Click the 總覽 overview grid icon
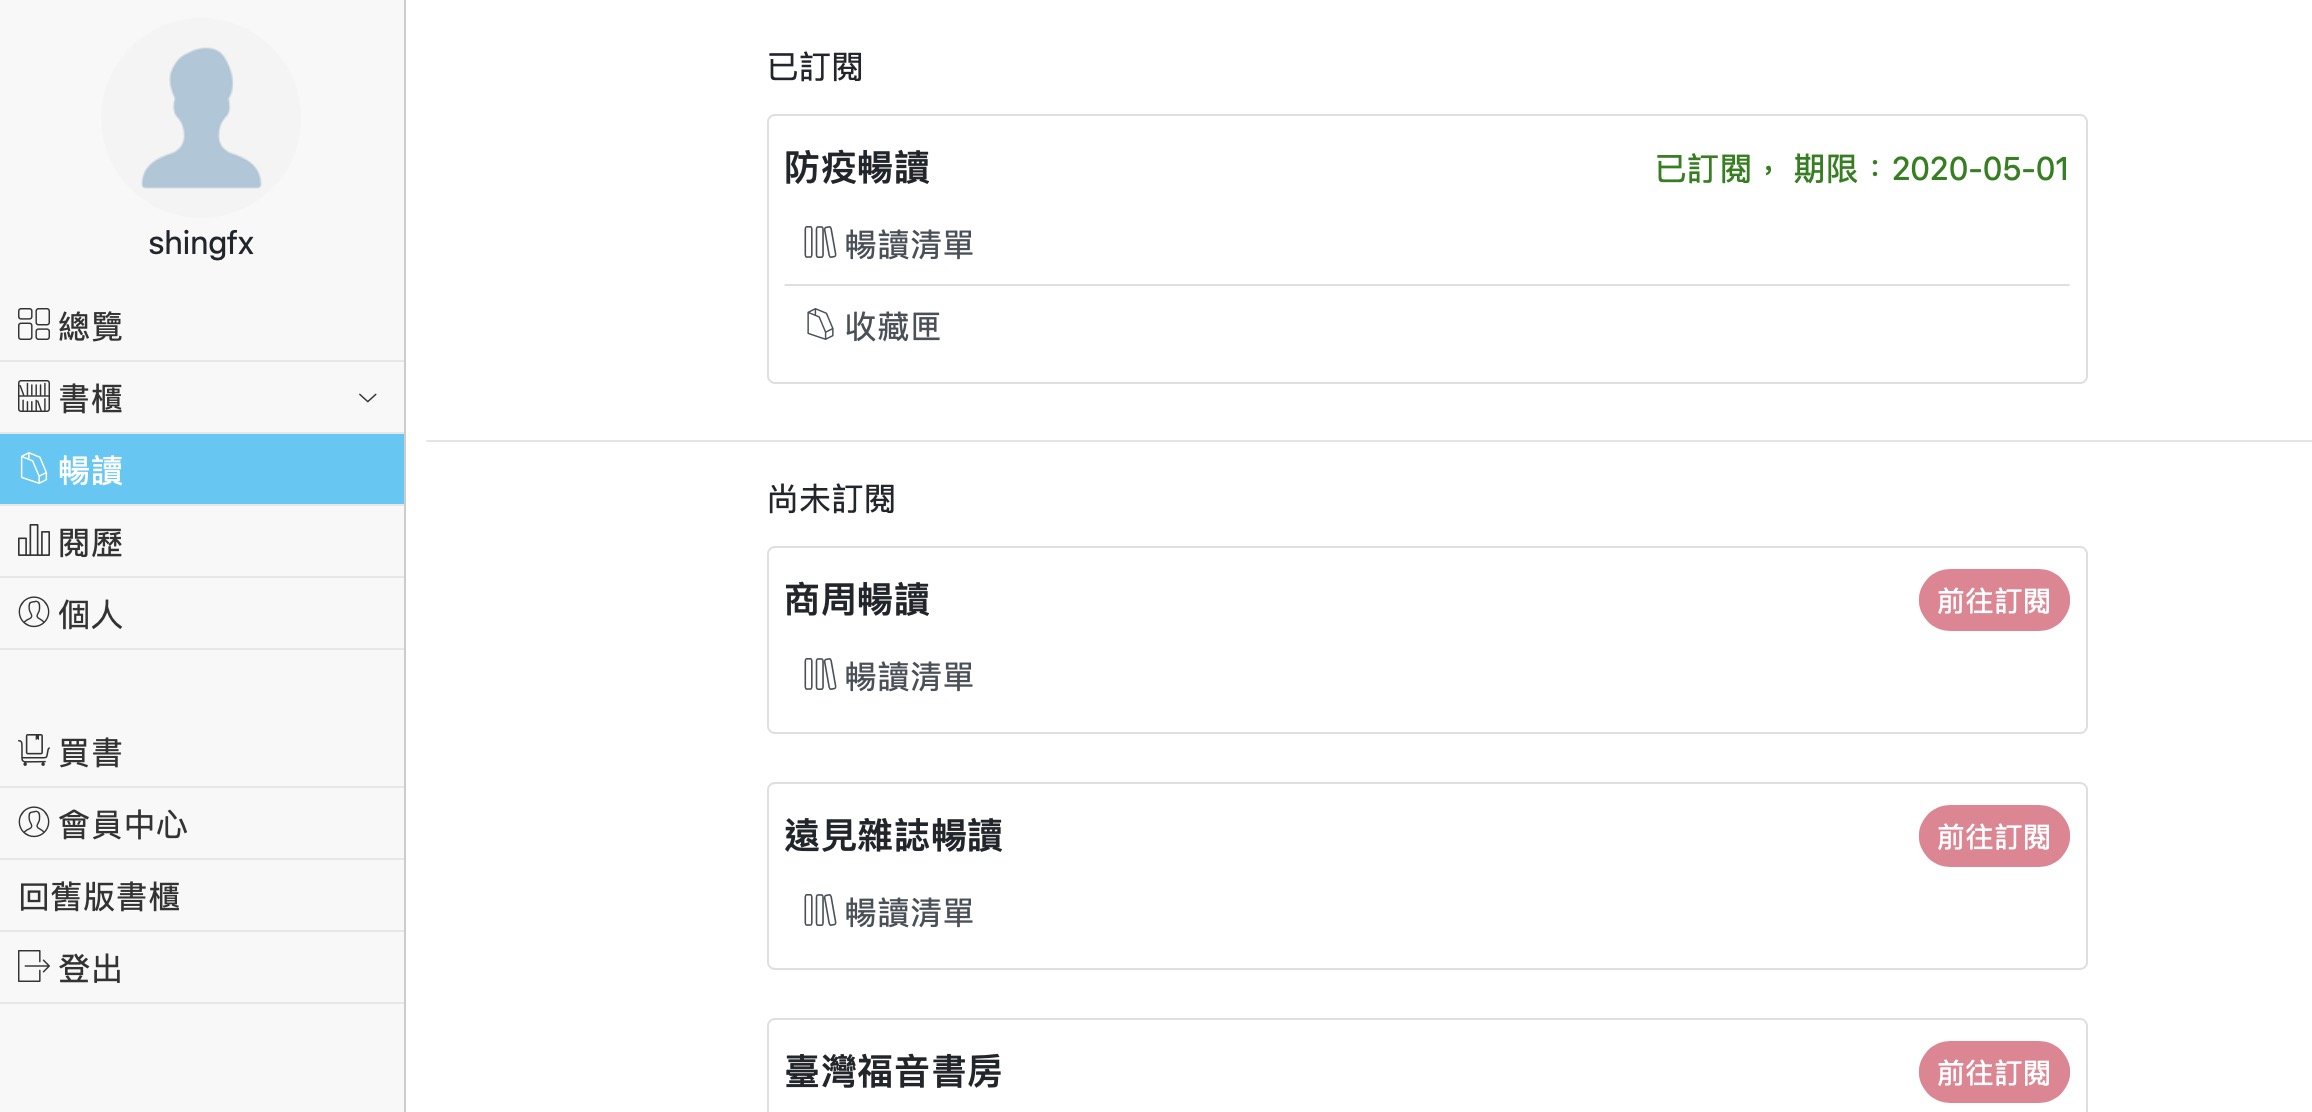2312x1112 pixels. click(34, 324)
